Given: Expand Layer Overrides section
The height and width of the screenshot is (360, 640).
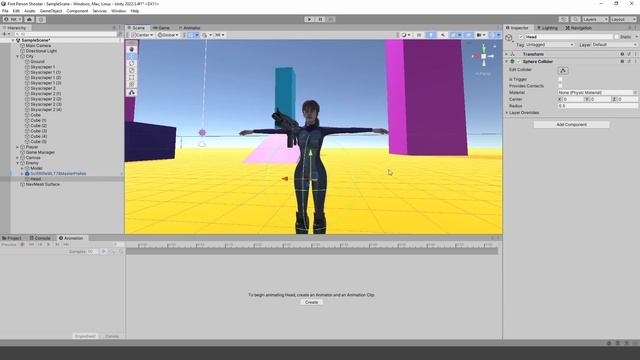Looking at the screenshot, I should [x=507, y=113].
